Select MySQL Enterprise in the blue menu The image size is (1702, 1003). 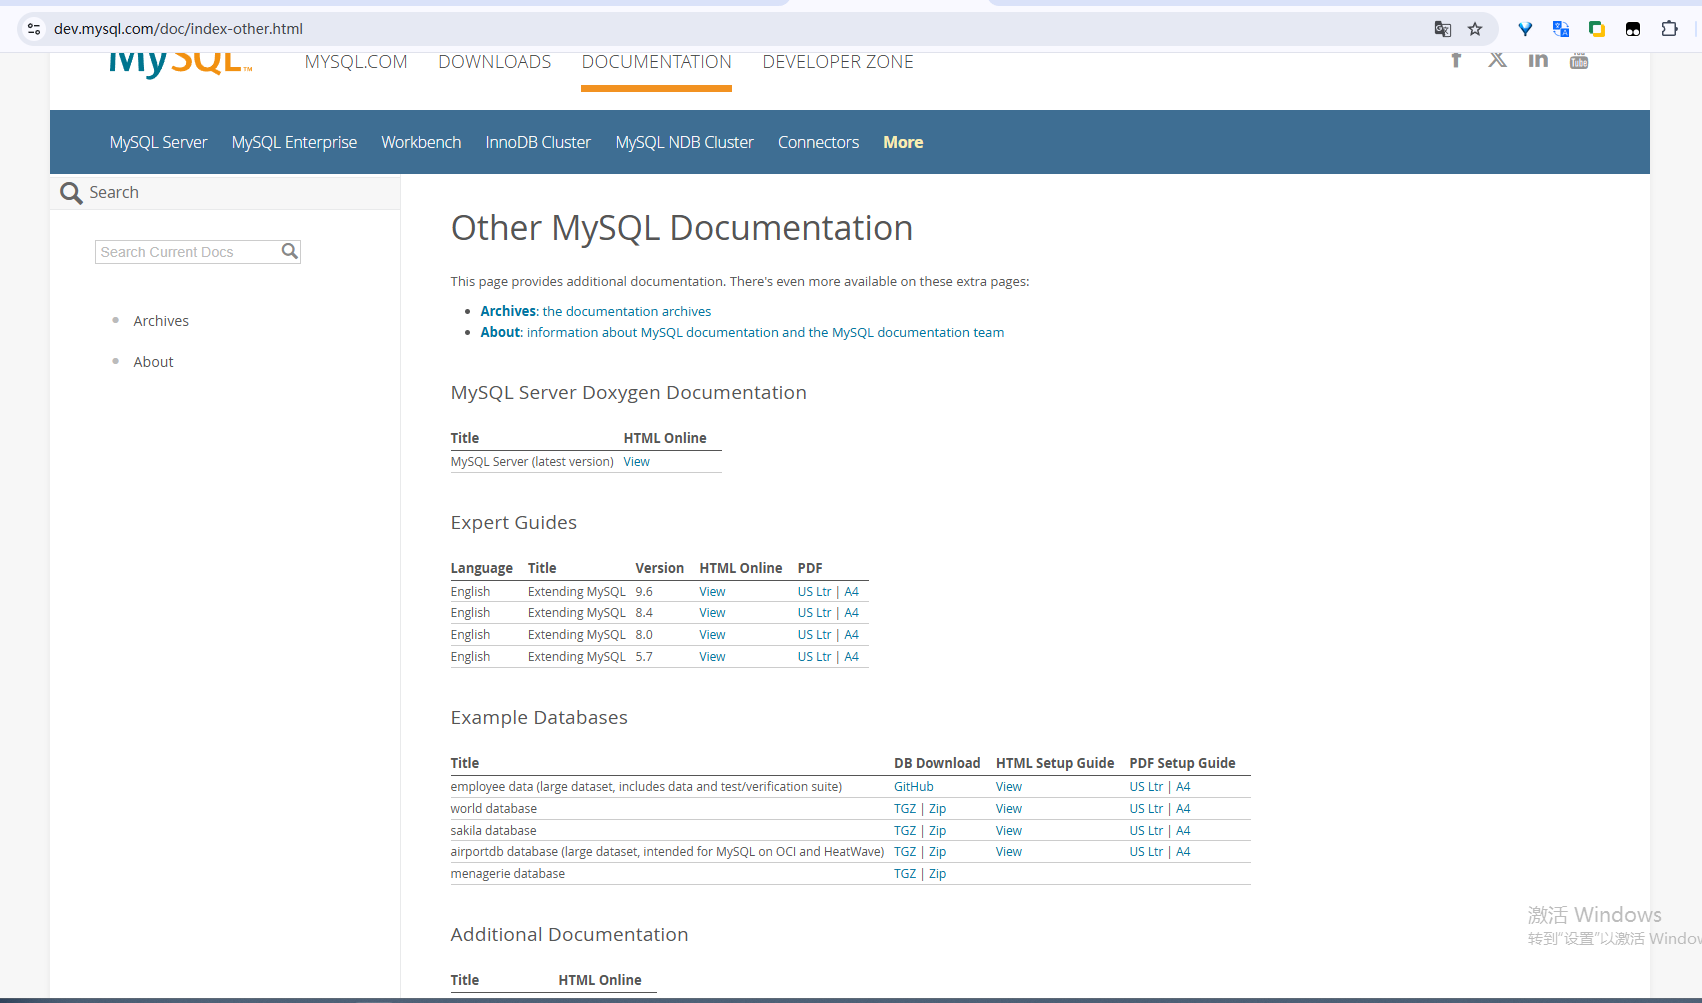(294, 142)
